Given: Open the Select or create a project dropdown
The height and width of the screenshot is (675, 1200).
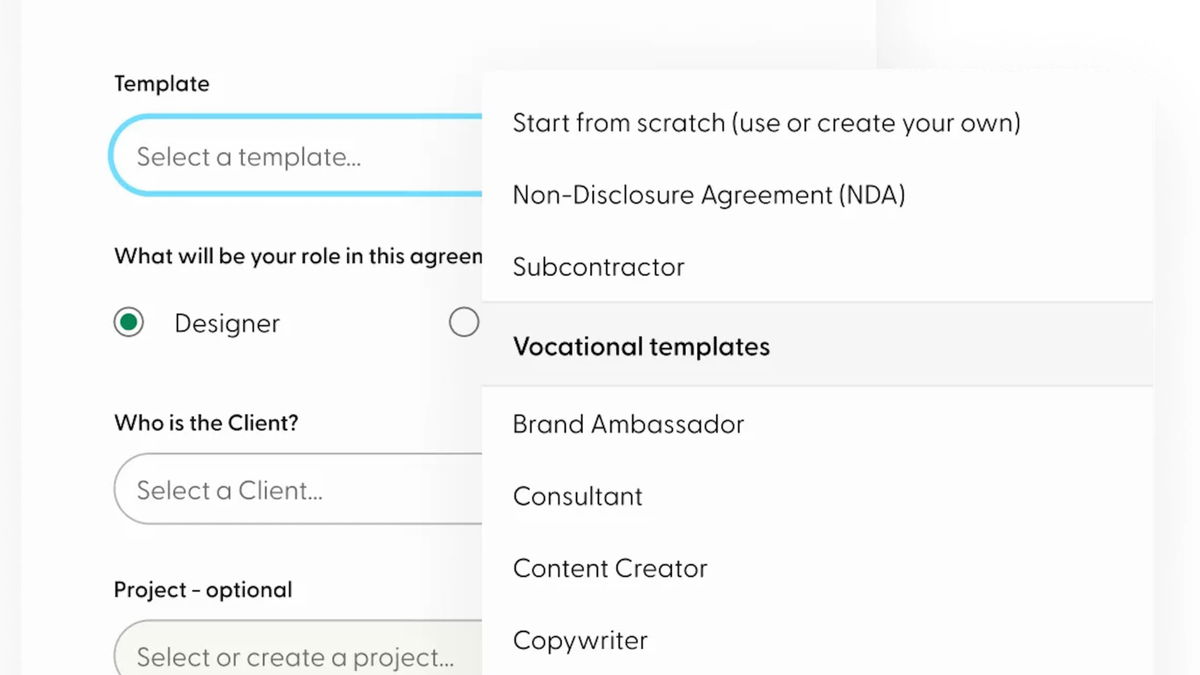Looking at the screenshot, I should tap(299, 655).
